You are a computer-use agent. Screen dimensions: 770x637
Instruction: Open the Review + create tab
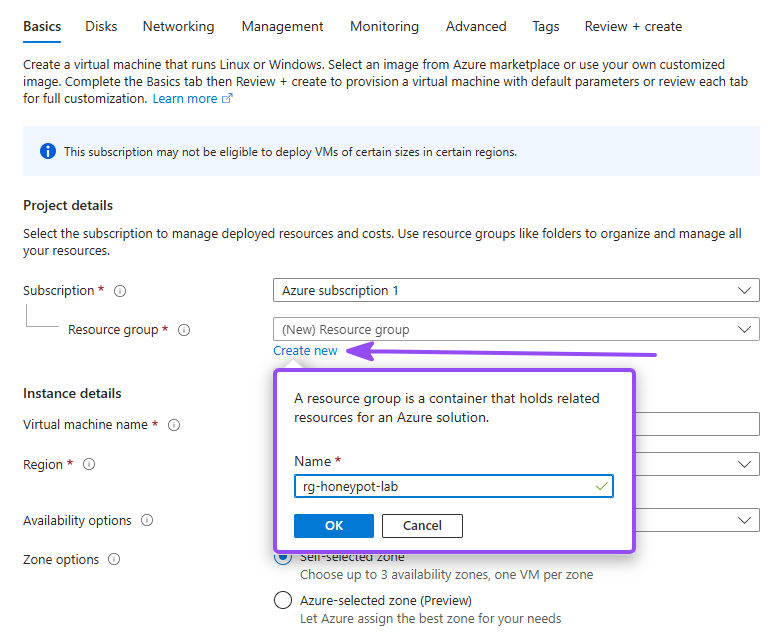[633, 27]
